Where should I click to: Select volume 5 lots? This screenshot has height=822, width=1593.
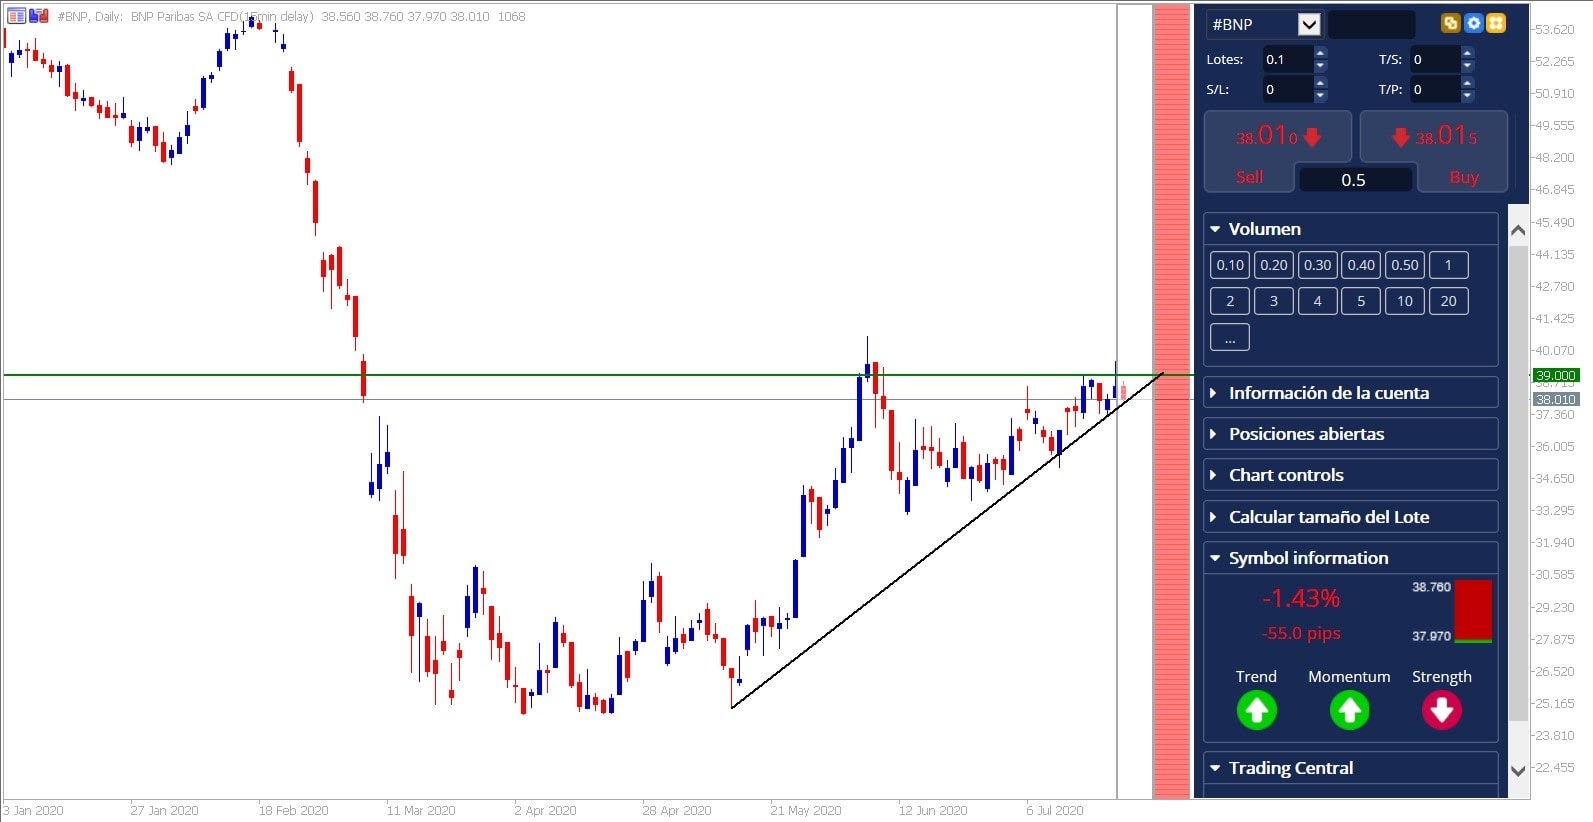(1361, 301)
